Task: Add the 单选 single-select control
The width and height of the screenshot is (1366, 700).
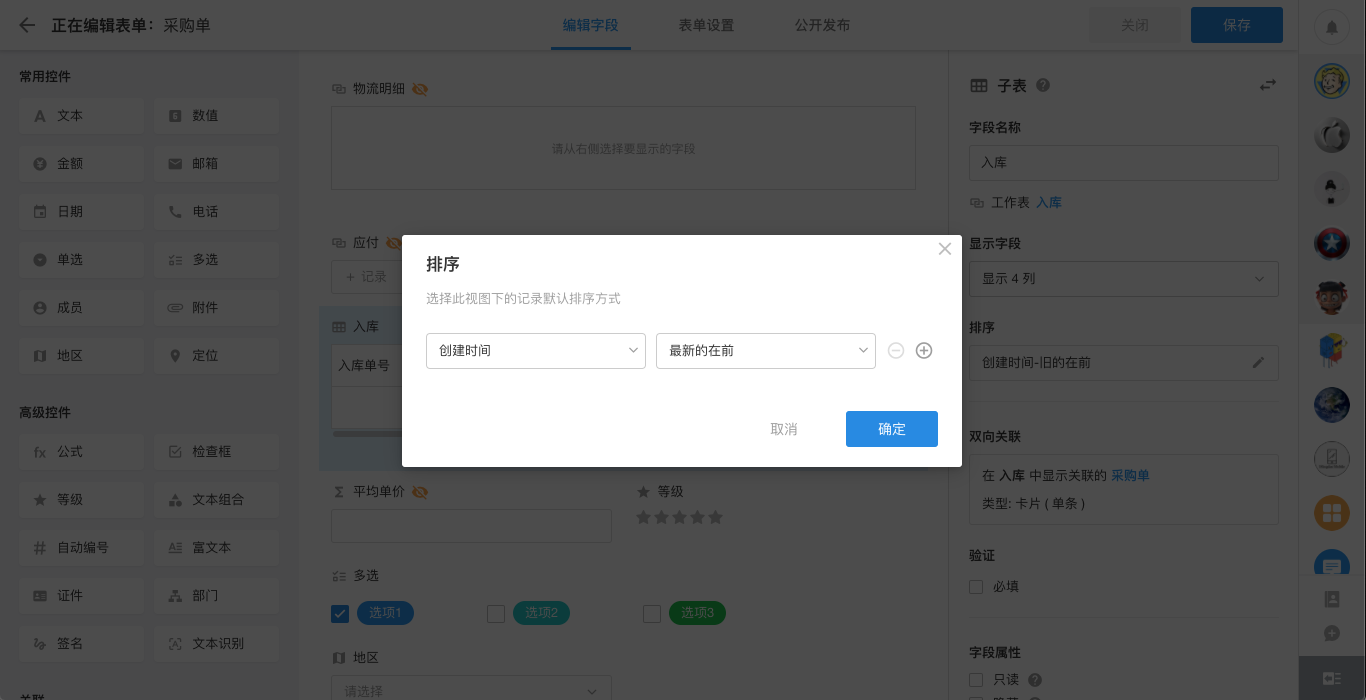Action: pos(81,260)
